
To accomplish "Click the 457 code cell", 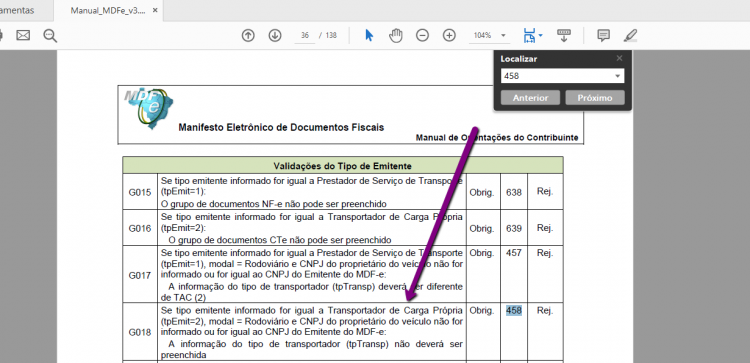I will (514, 252).
